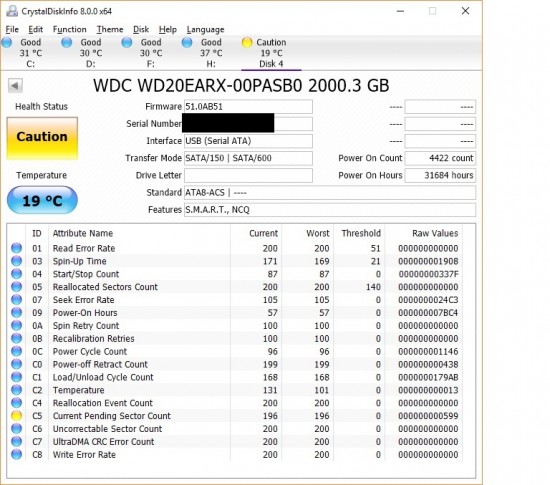Go to previous disk with left arrow button
The height and width of the screenshot is (485, 550).
coord(15,85)
